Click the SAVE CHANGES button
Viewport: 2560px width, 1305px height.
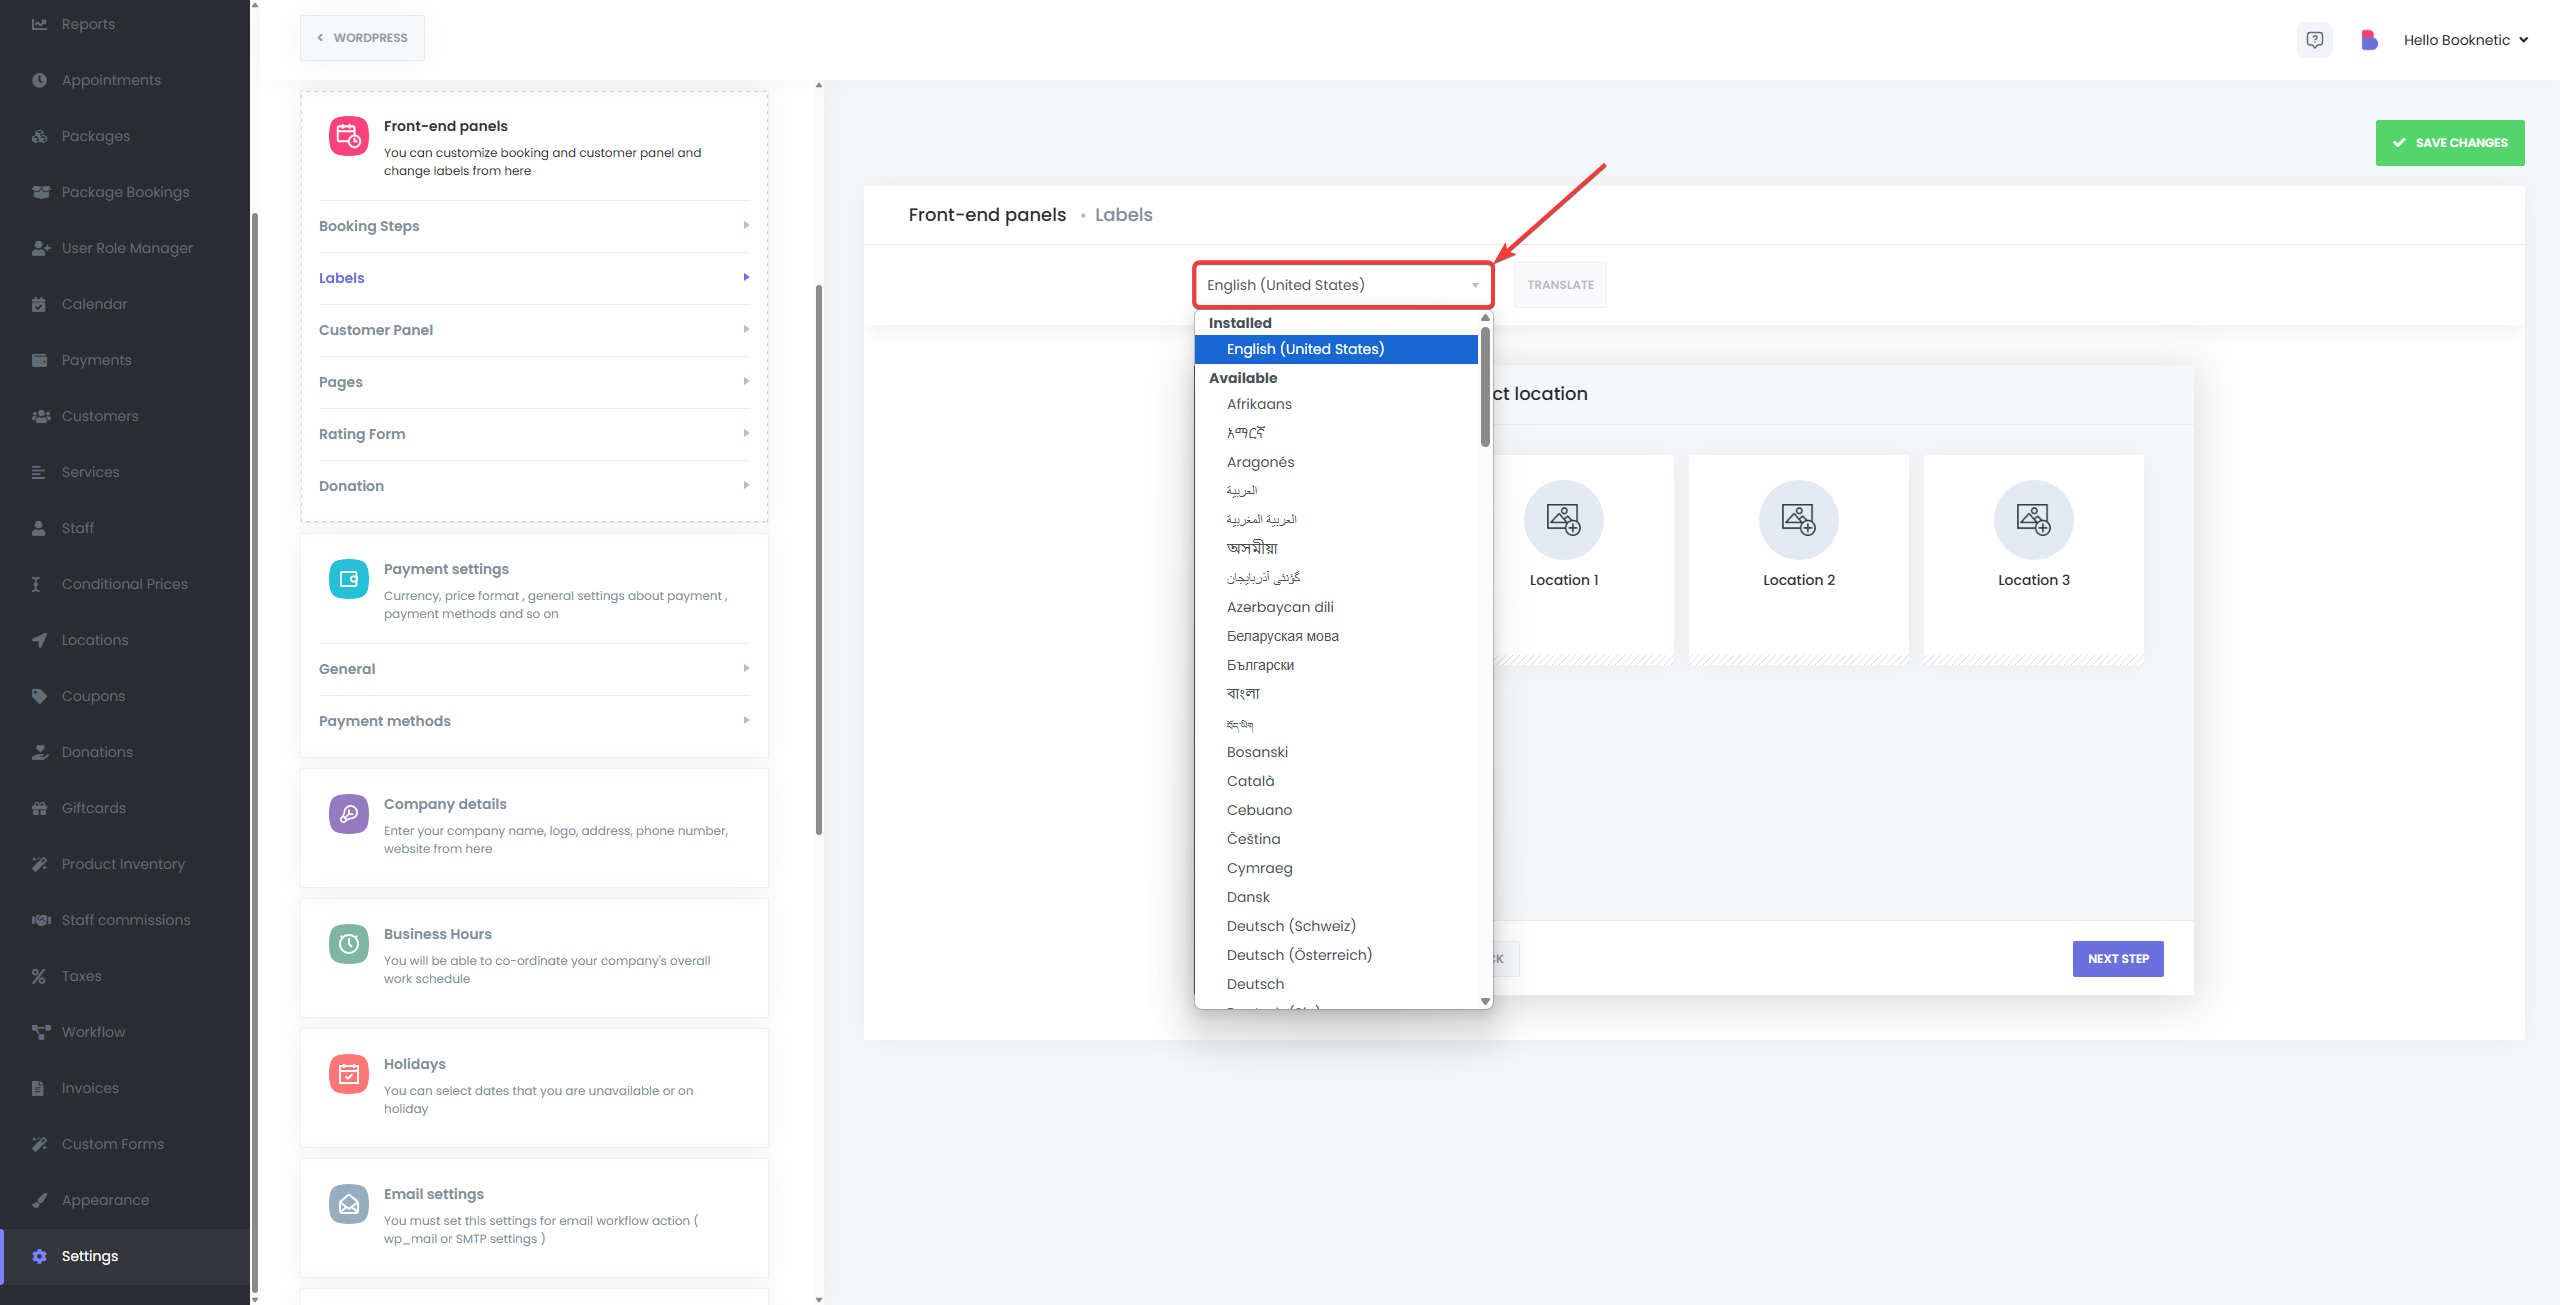pos(2450,143)
